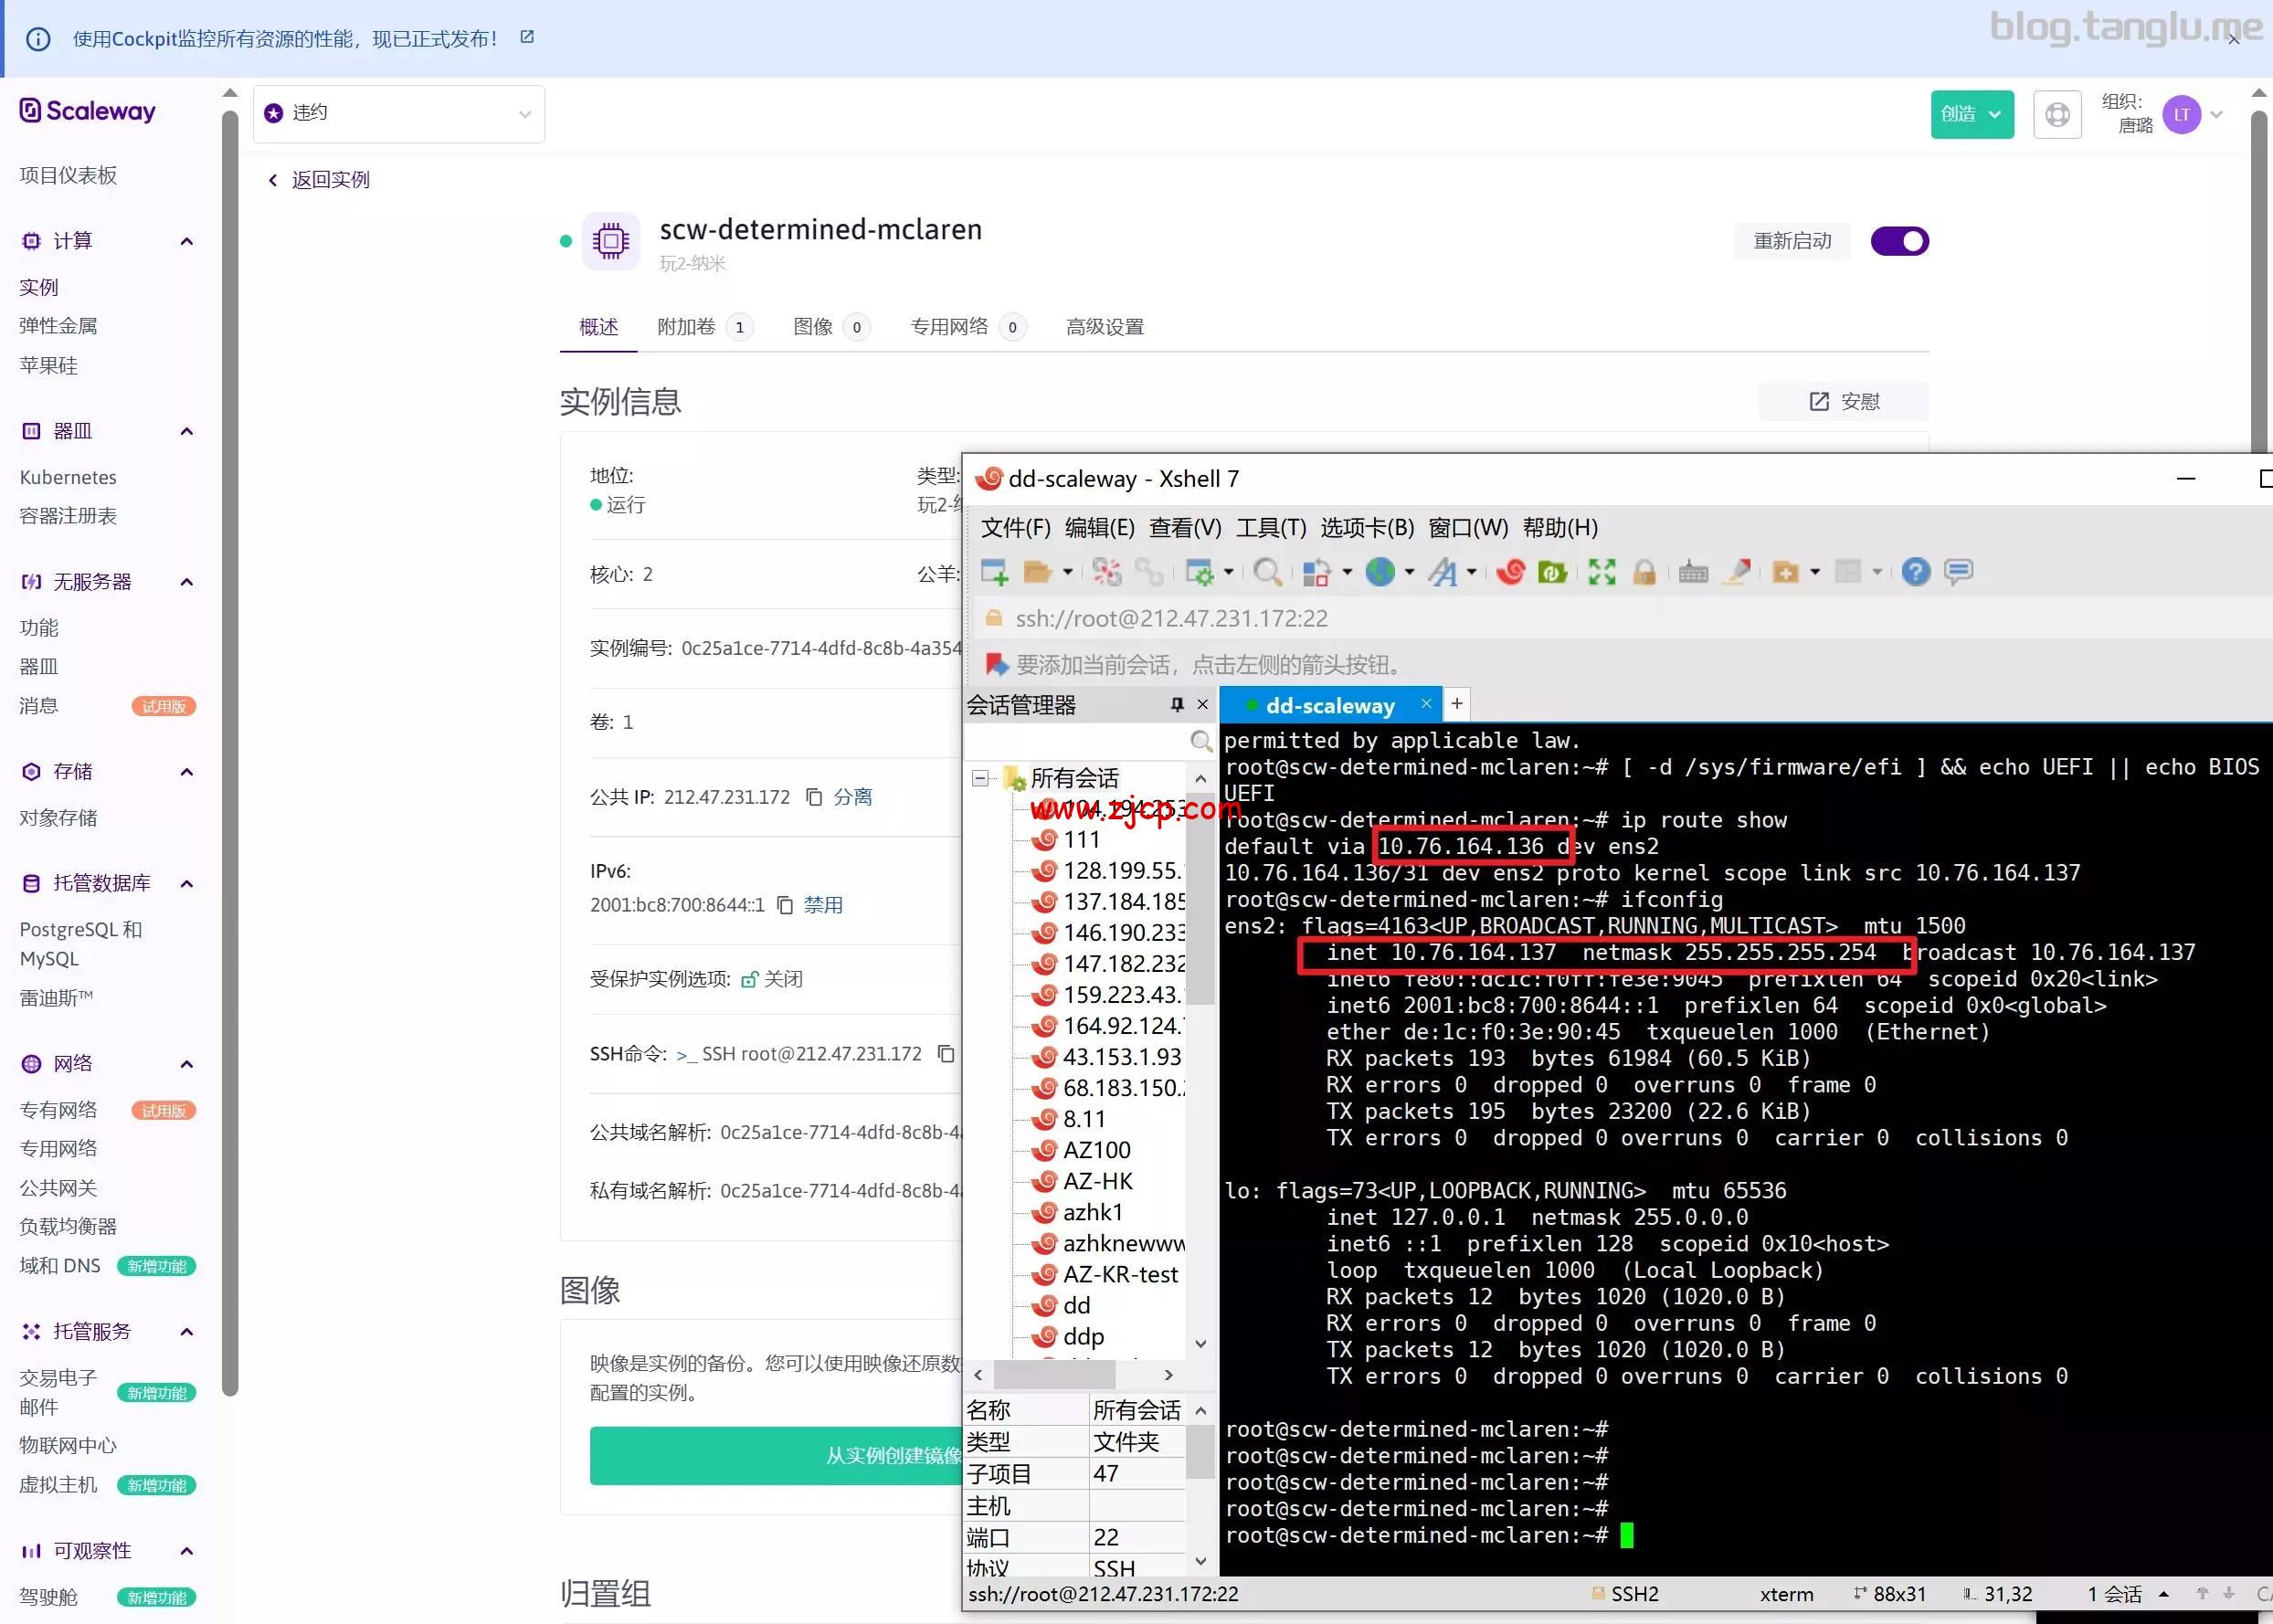The height and width of the screenshot is (1624, 2273).
Task: Click the keyboard icon in Xshell toolbar
Action: click(1693, 572)
